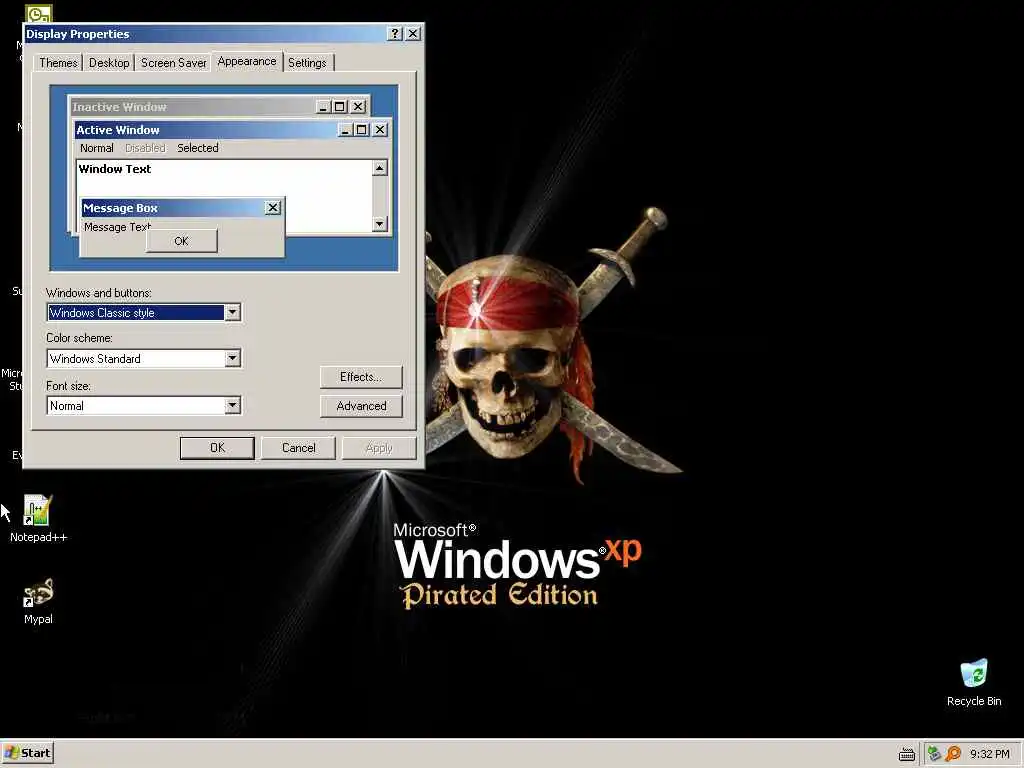
Task: Open the Settings tab
Action: pos(307,63)
